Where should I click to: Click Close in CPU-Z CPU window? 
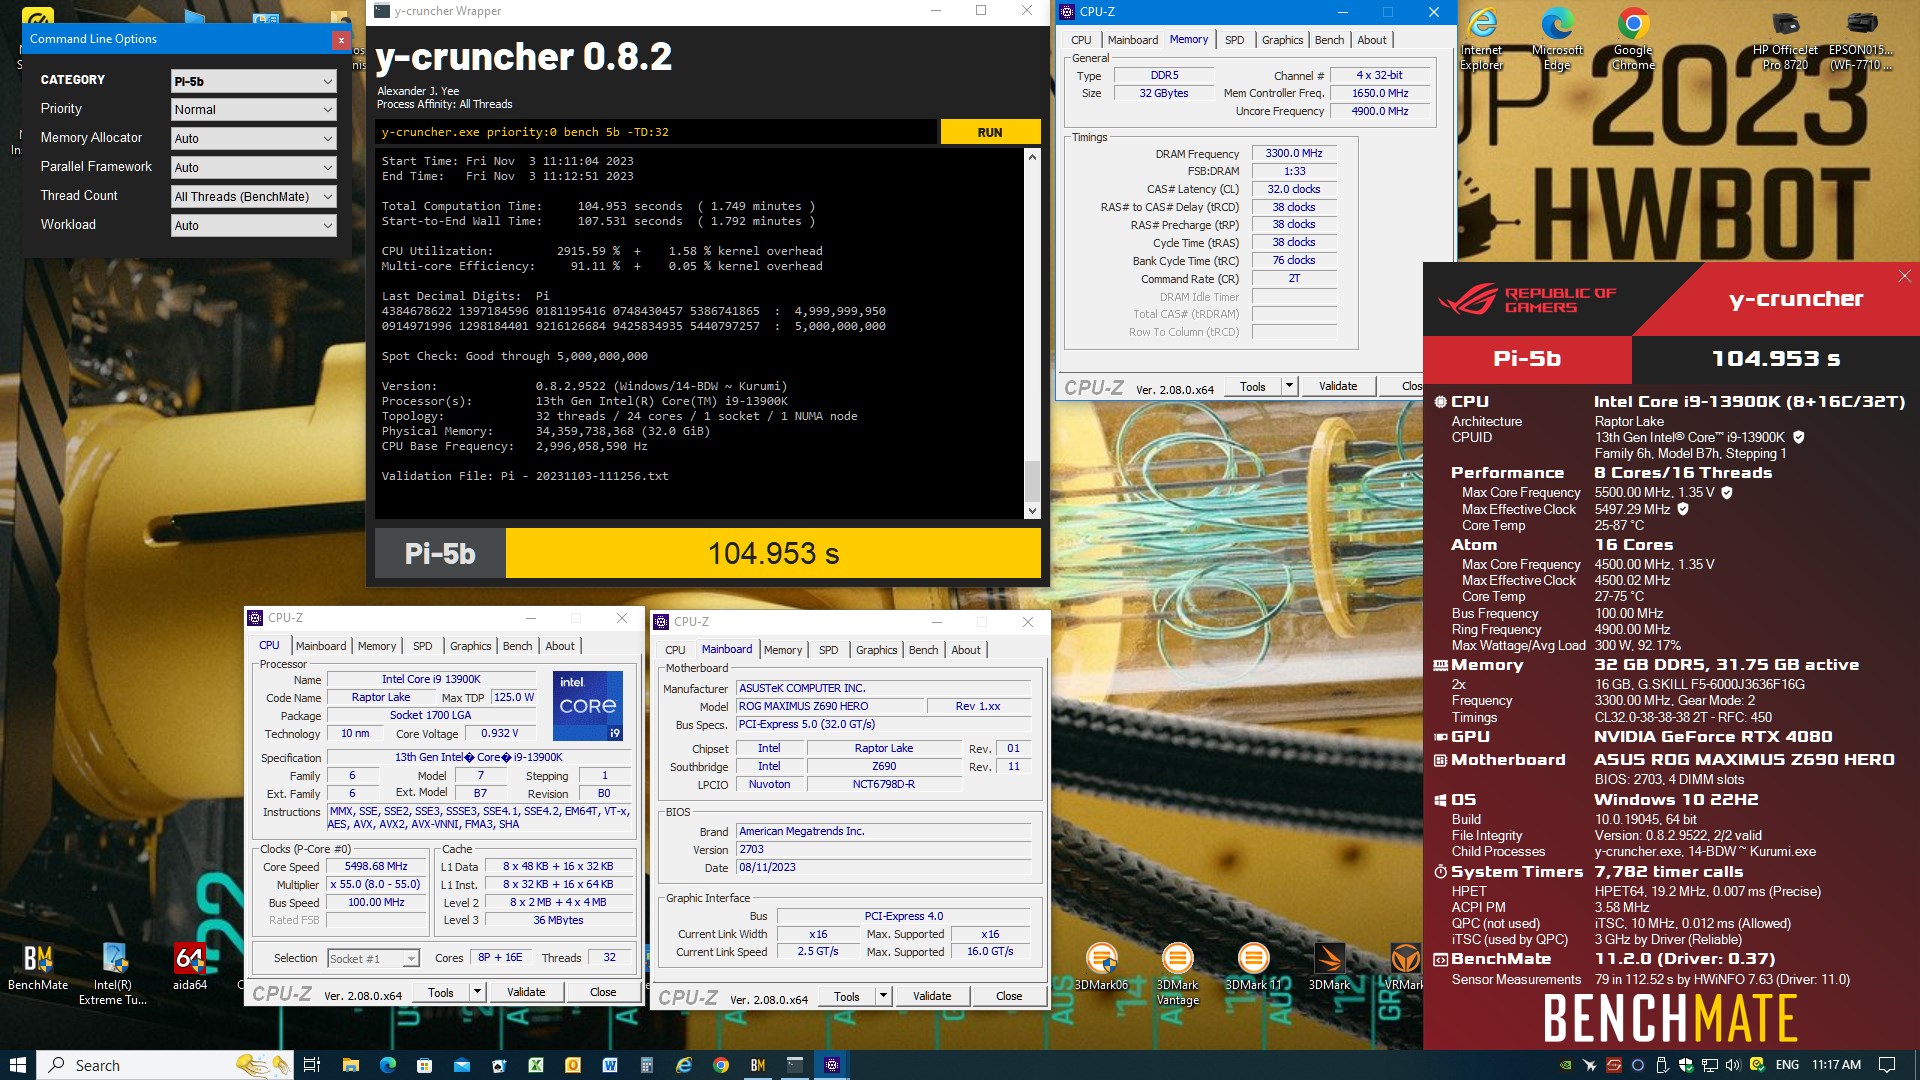603,992
